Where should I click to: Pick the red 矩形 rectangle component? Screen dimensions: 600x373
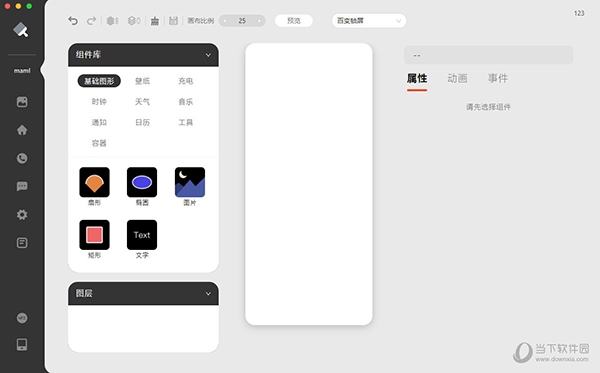click(95, 235)
